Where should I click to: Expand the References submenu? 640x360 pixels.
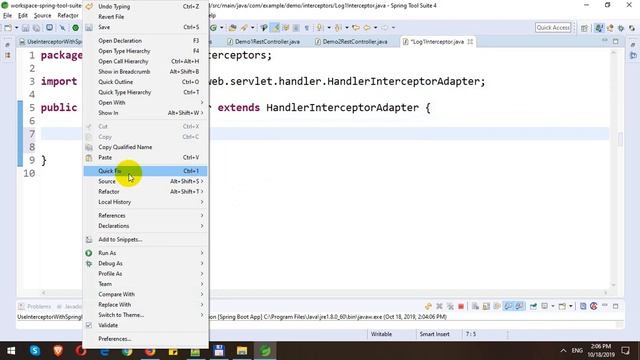point(145,216)
